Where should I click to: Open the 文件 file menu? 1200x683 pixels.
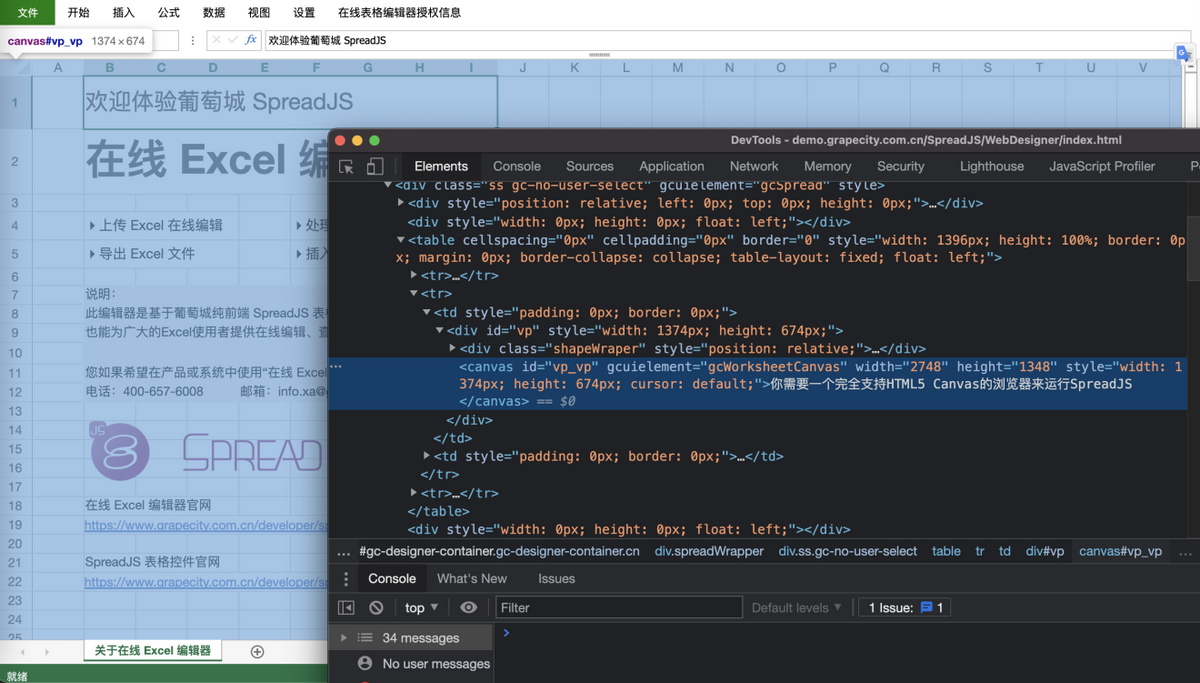click(27, 13)
